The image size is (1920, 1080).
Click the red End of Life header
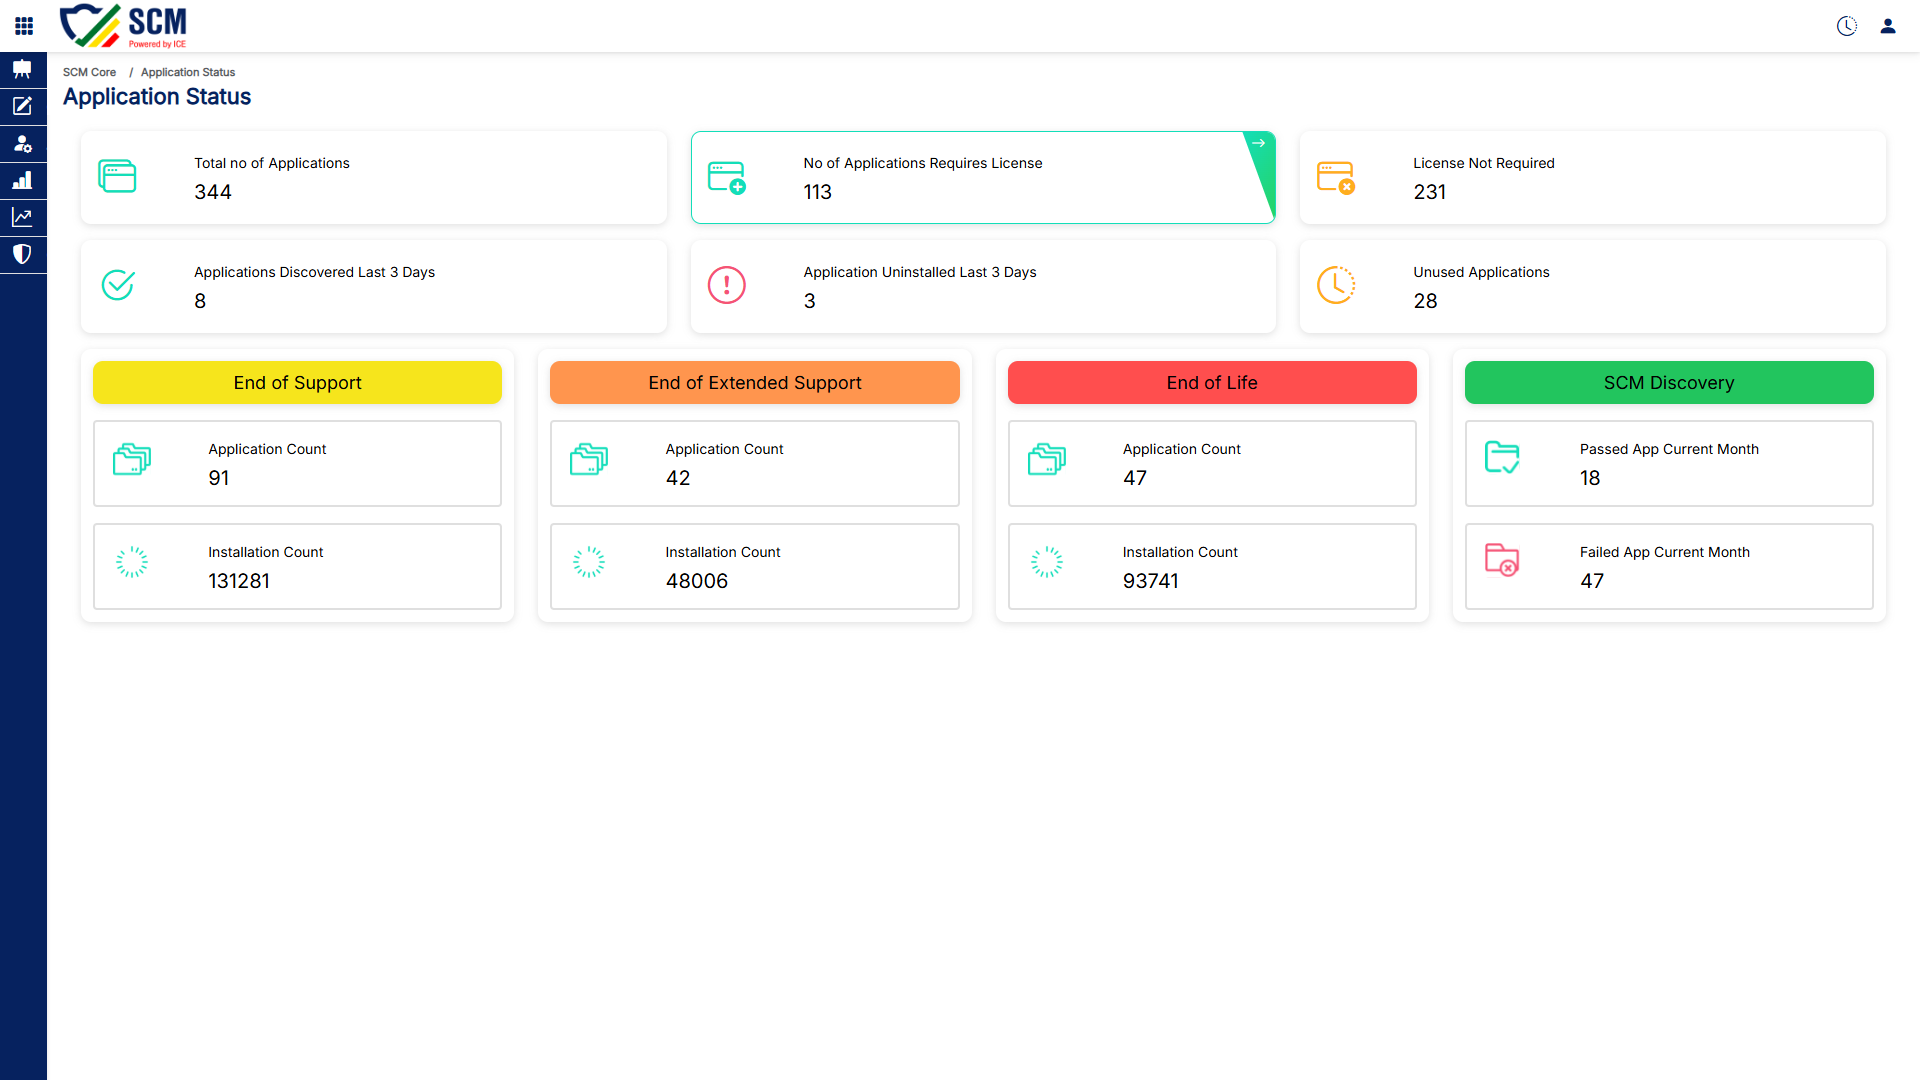1212,383
